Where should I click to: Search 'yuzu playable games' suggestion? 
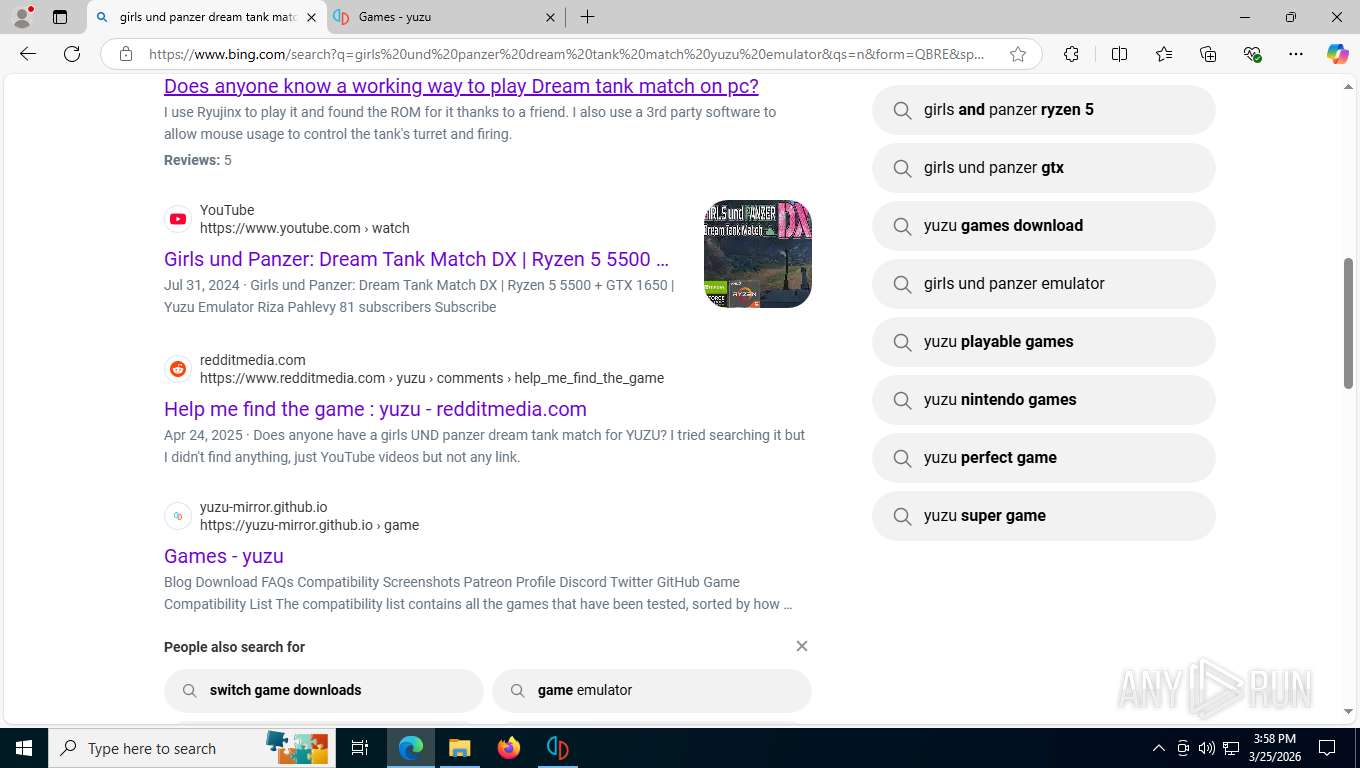(1044, 342)
